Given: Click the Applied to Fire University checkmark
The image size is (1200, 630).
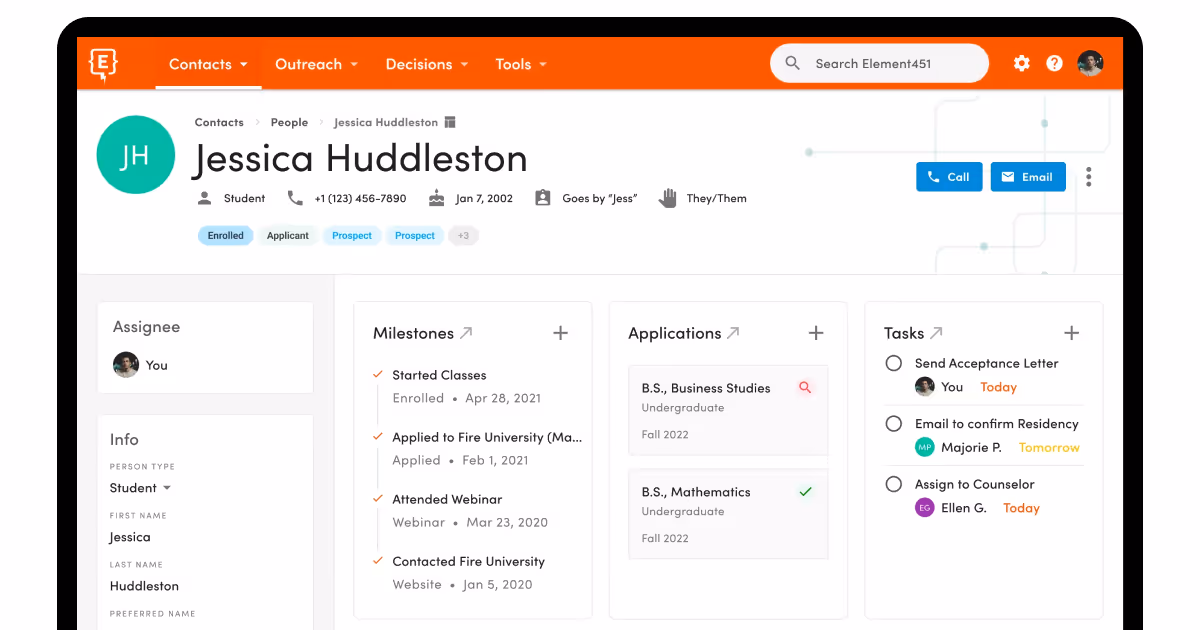Looking at the screenshot, I should click(x=378, y=436).
